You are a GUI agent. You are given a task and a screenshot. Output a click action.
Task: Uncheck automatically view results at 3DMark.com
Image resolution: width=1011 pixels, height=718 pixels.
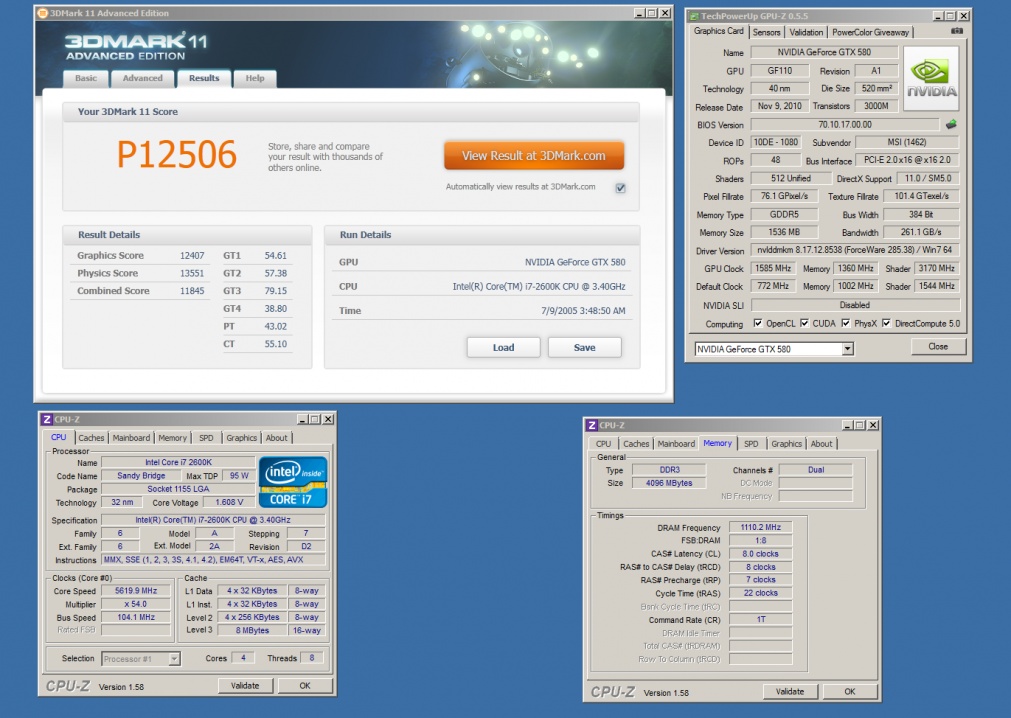(621, 187)
